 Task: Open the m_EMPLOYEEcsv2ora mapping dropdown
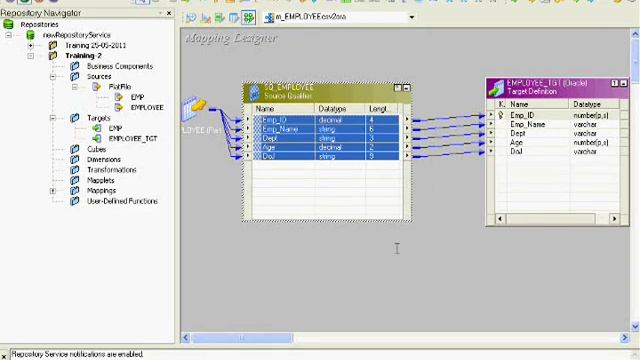[411, 17]
